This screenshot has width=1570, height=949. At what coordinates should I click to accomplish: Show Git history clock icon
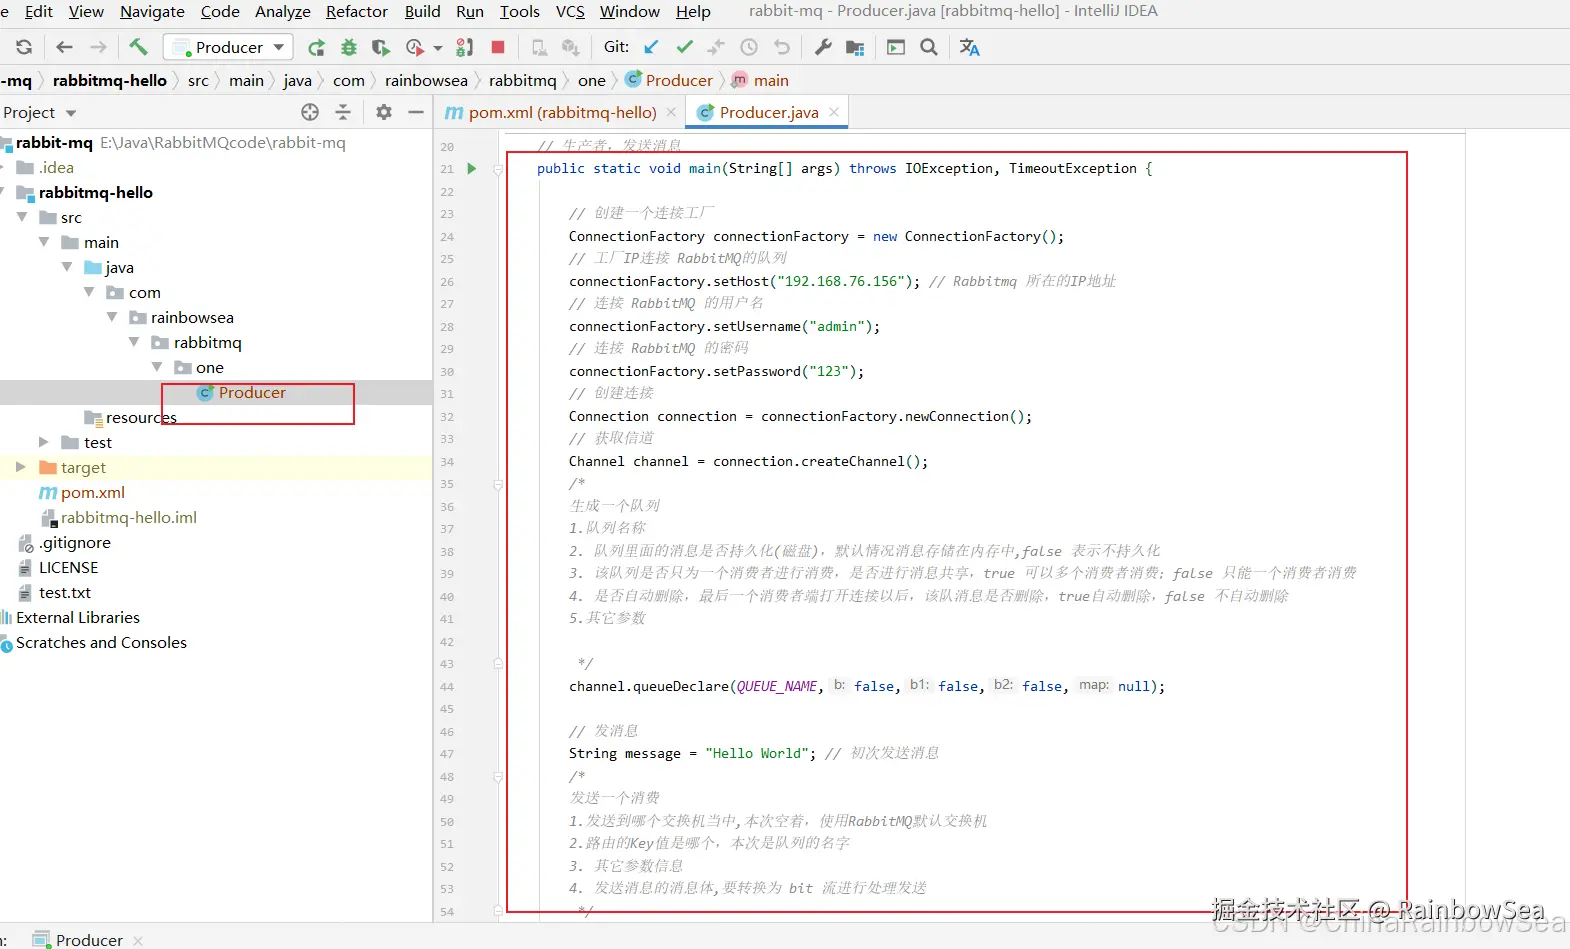point(749,47)
